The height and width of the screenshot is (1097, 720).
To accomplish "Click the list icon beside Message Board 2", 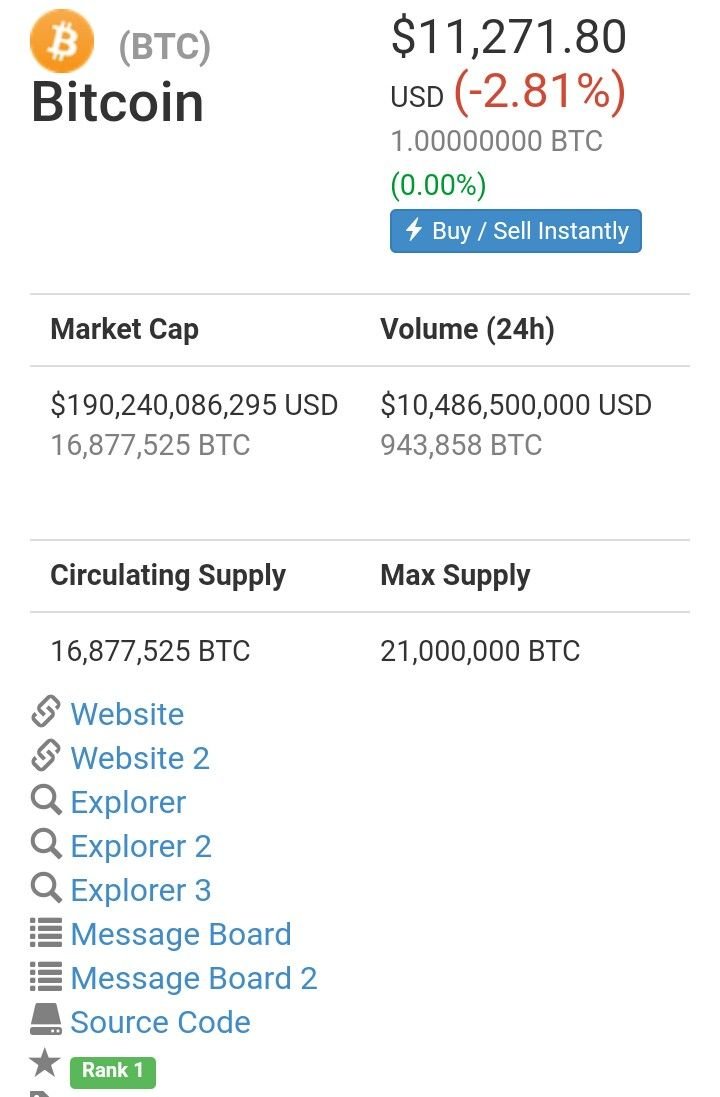I will 45,977.
